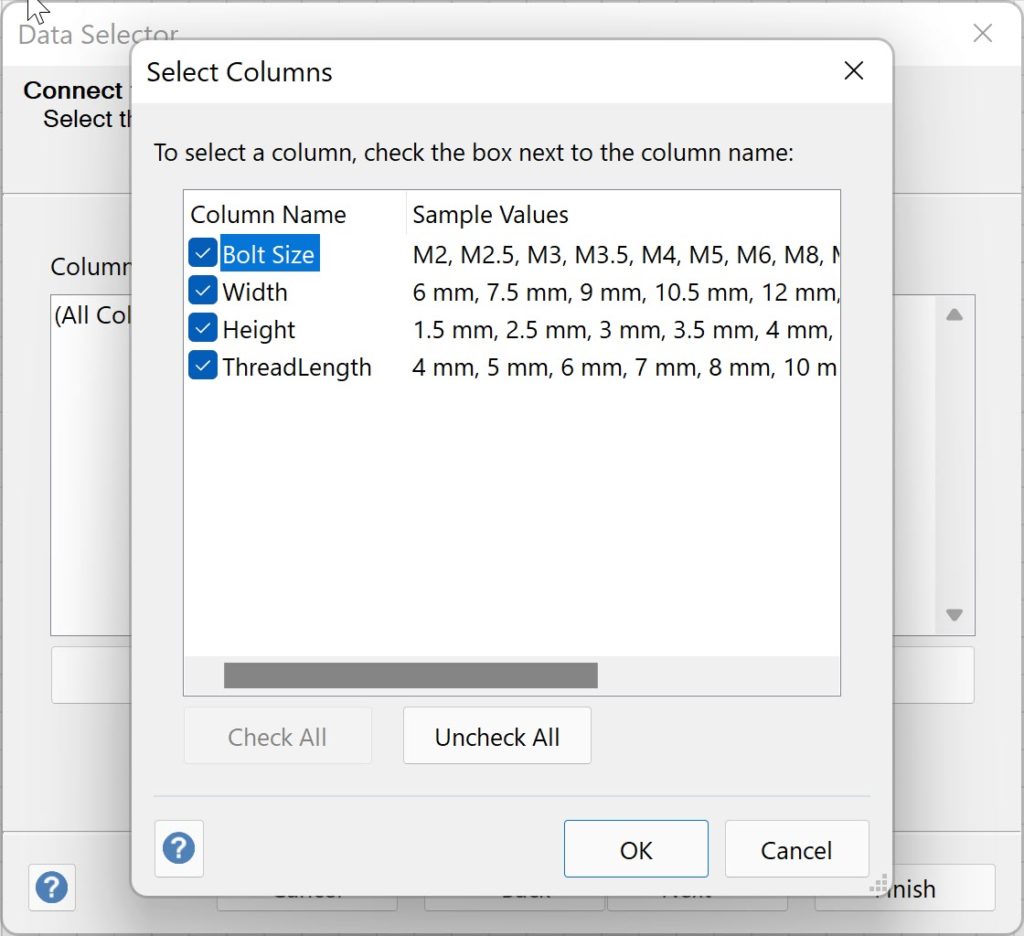
Task: Cancel the Select Columns dialog
Action: click(796, 850)
